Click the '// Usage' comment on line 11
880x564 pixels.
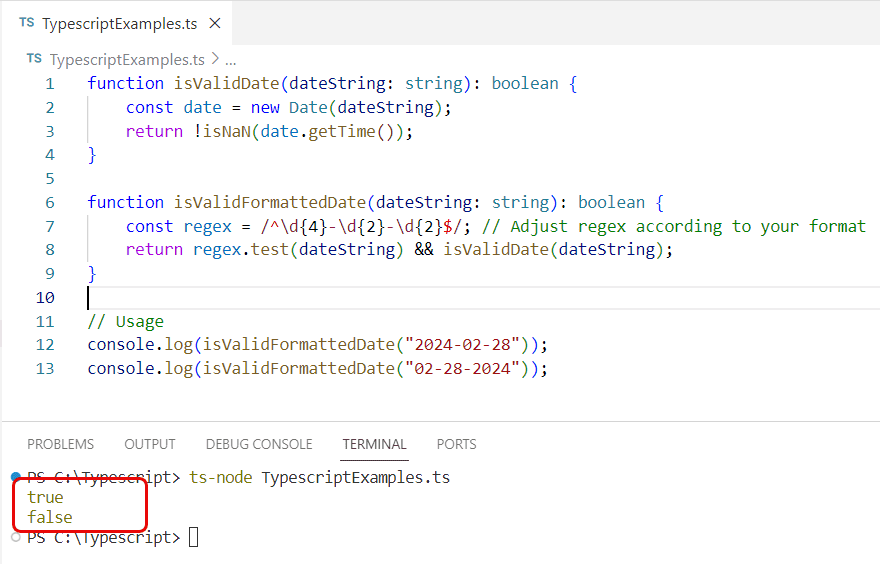coord(126,322)
